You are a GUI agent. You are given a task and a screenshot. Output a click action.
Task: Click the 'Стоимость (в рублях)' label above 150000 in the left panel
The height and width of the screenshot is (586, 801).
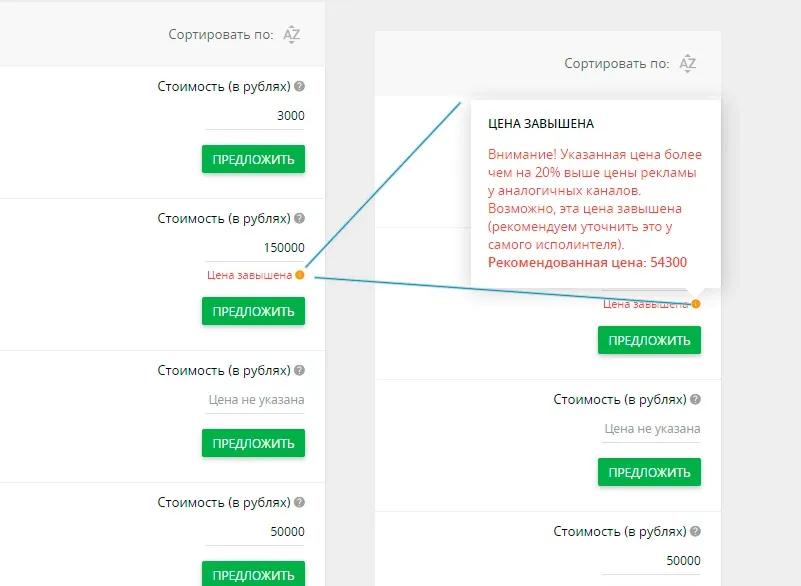[x=224, y=219]
